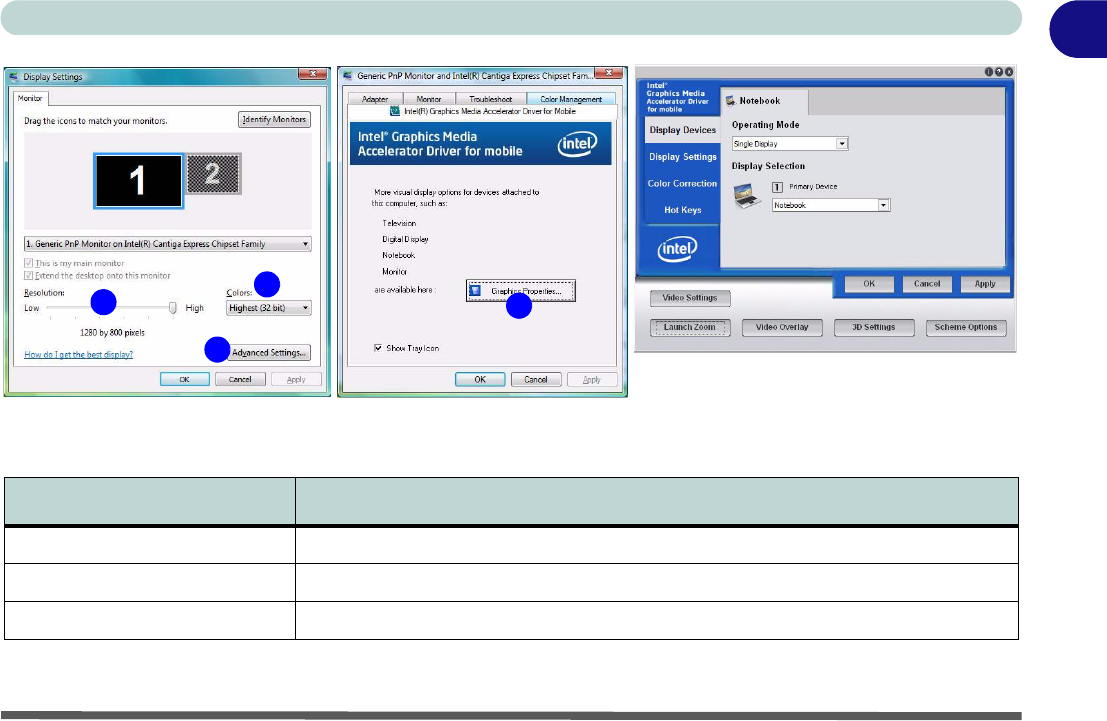Follow 'How do I get the best display?' link
The height and width of the screenshot is (721, 1107).
[78, 354]
